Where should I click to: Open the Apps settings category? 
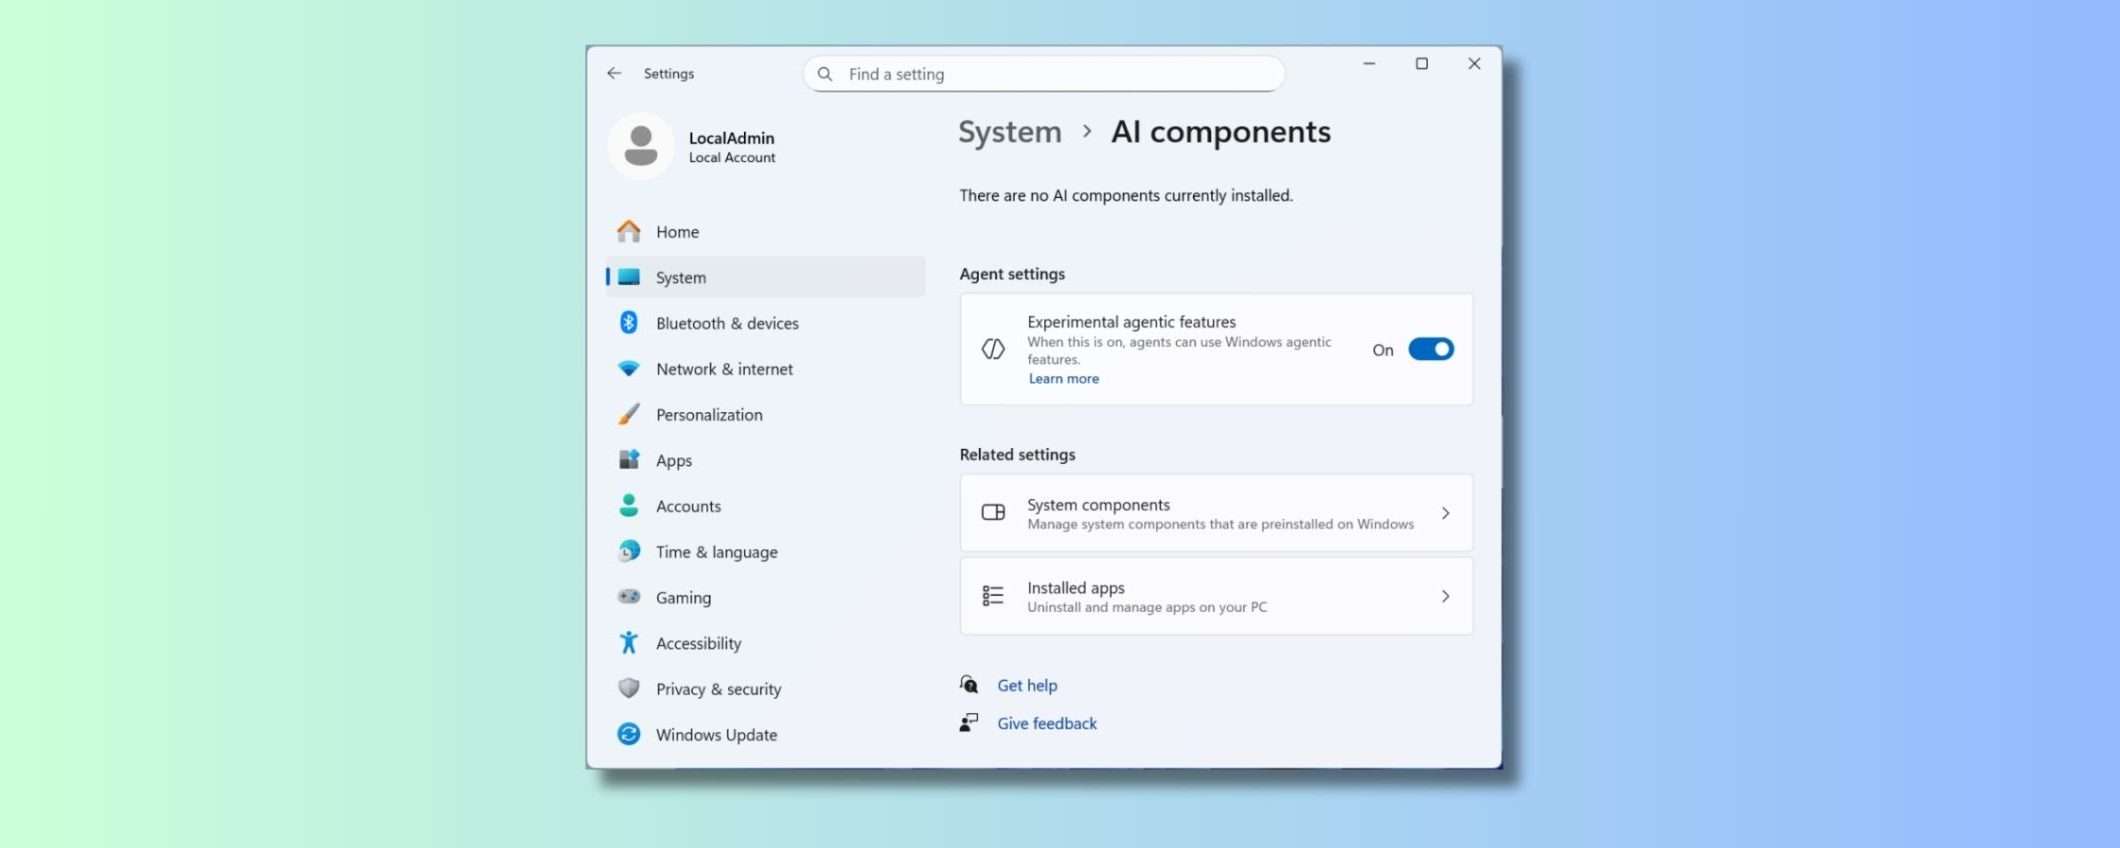click(674, 461)
